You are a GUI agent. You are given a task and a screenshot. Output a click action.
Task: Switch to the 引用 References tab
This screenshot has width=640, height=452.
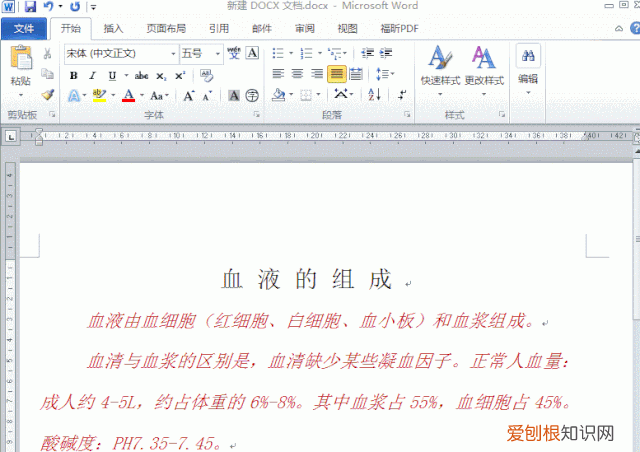219,29
